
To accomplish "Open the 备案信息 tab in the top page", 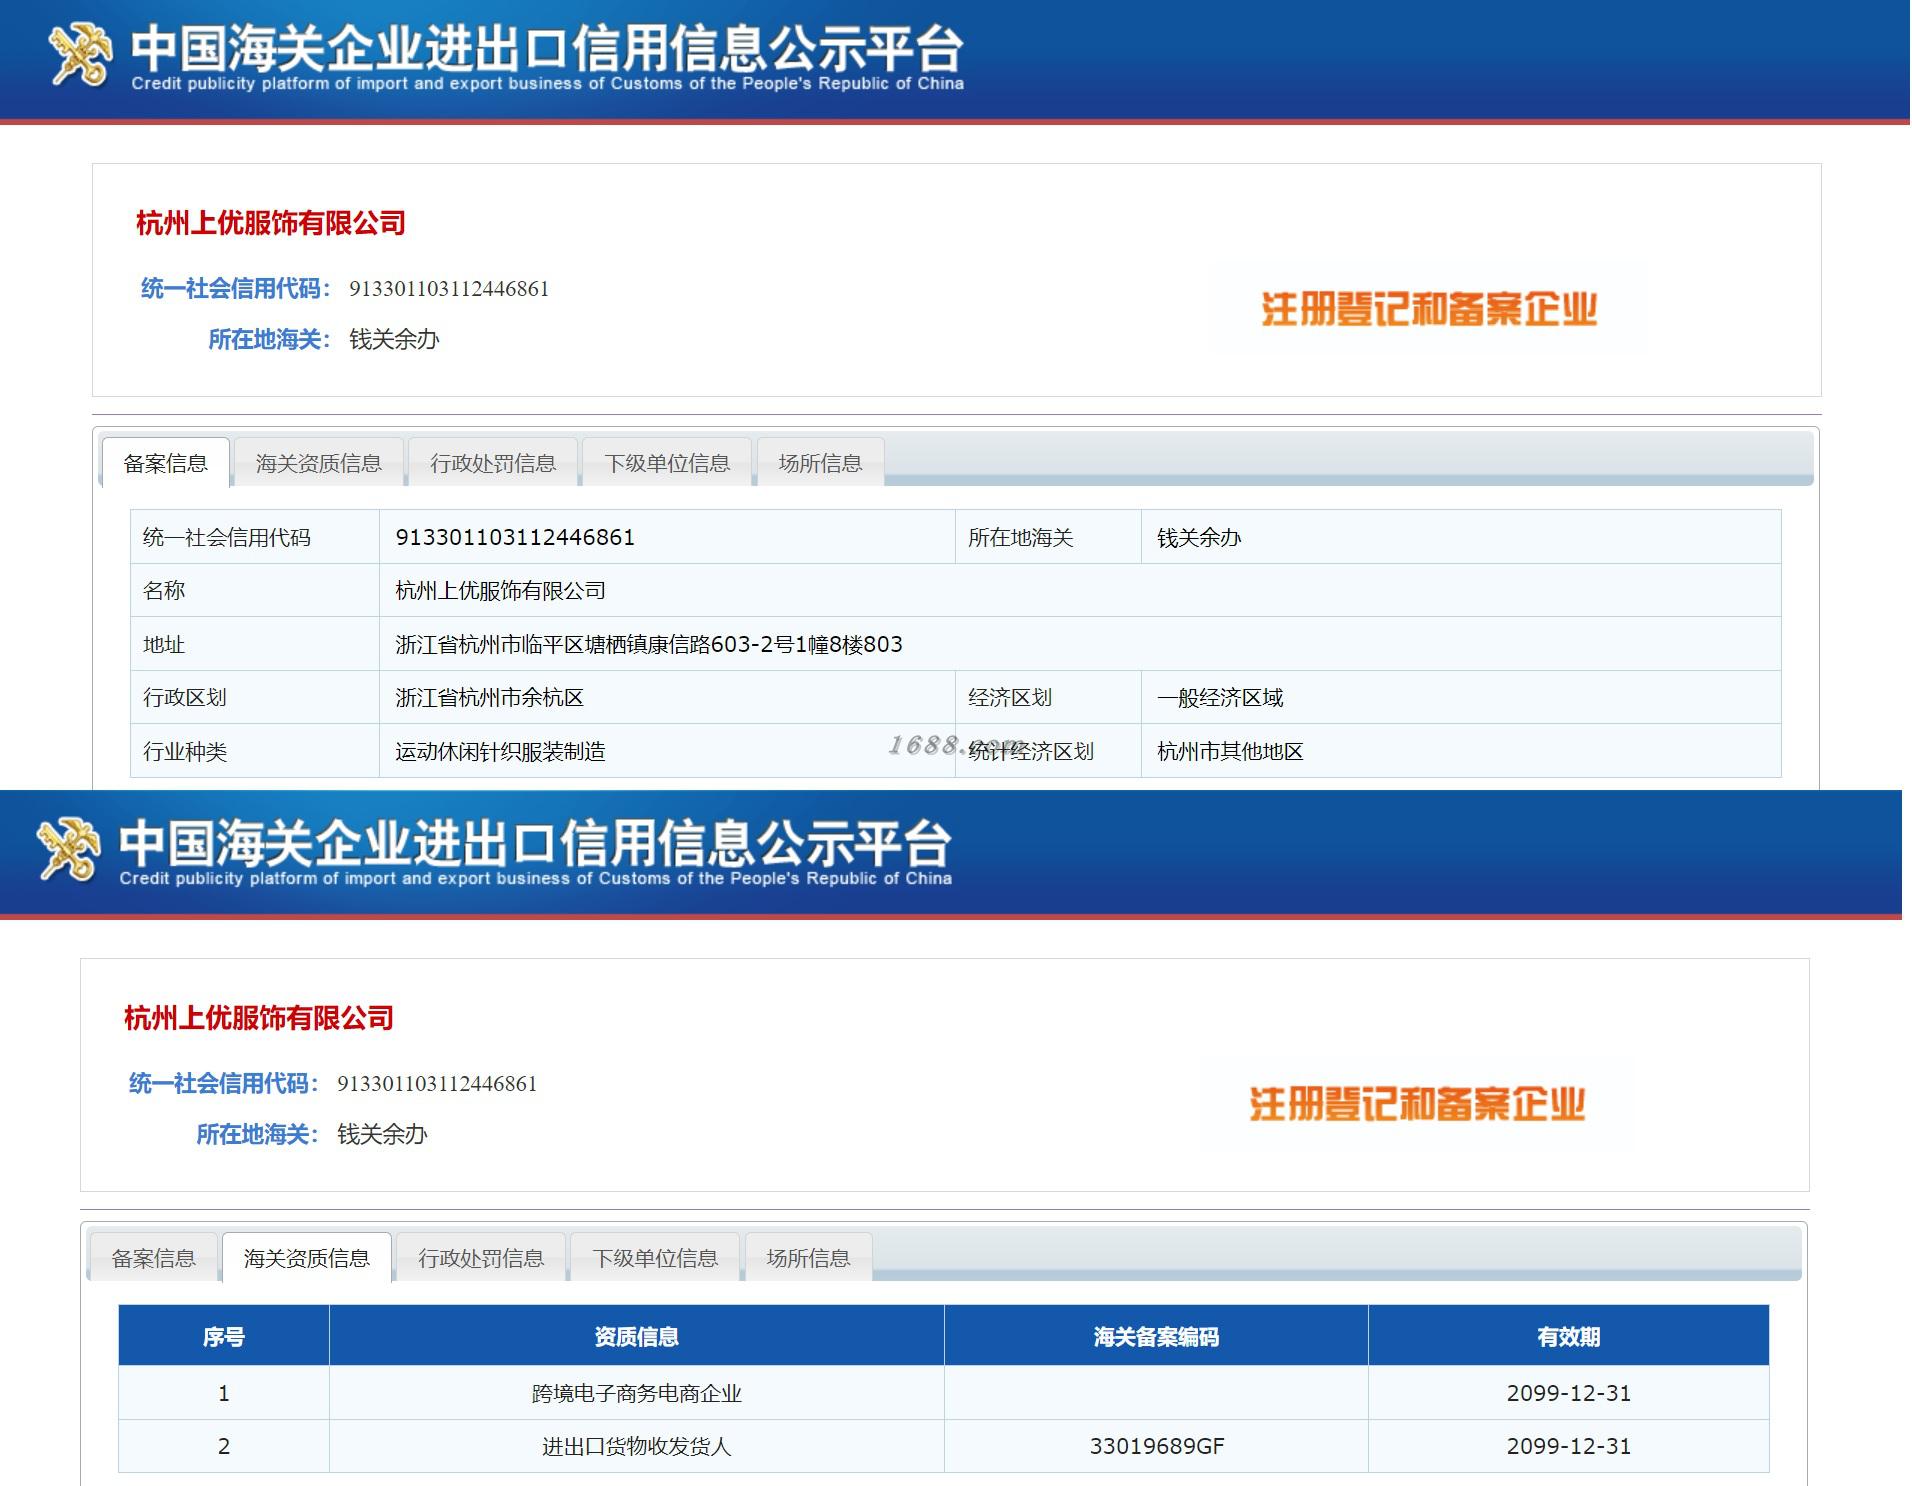I will pos(165,463).
